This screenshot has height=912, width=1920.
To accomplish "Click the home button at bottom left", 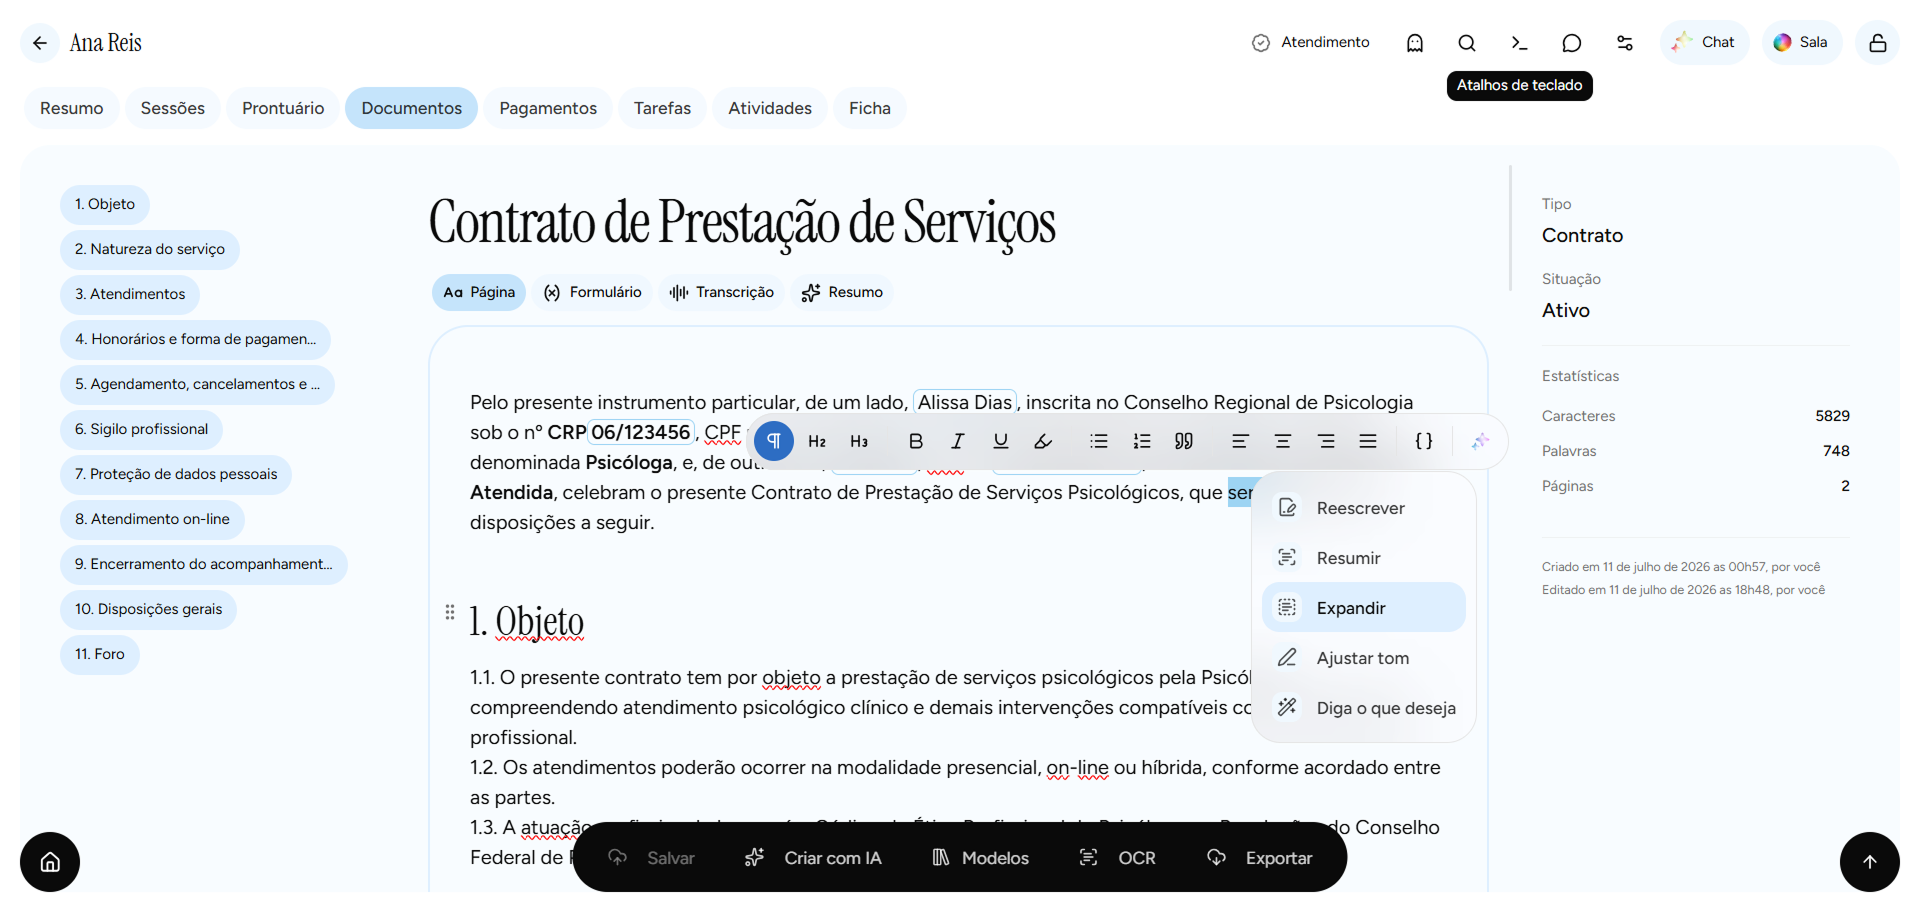I will [x=50, y=862].
